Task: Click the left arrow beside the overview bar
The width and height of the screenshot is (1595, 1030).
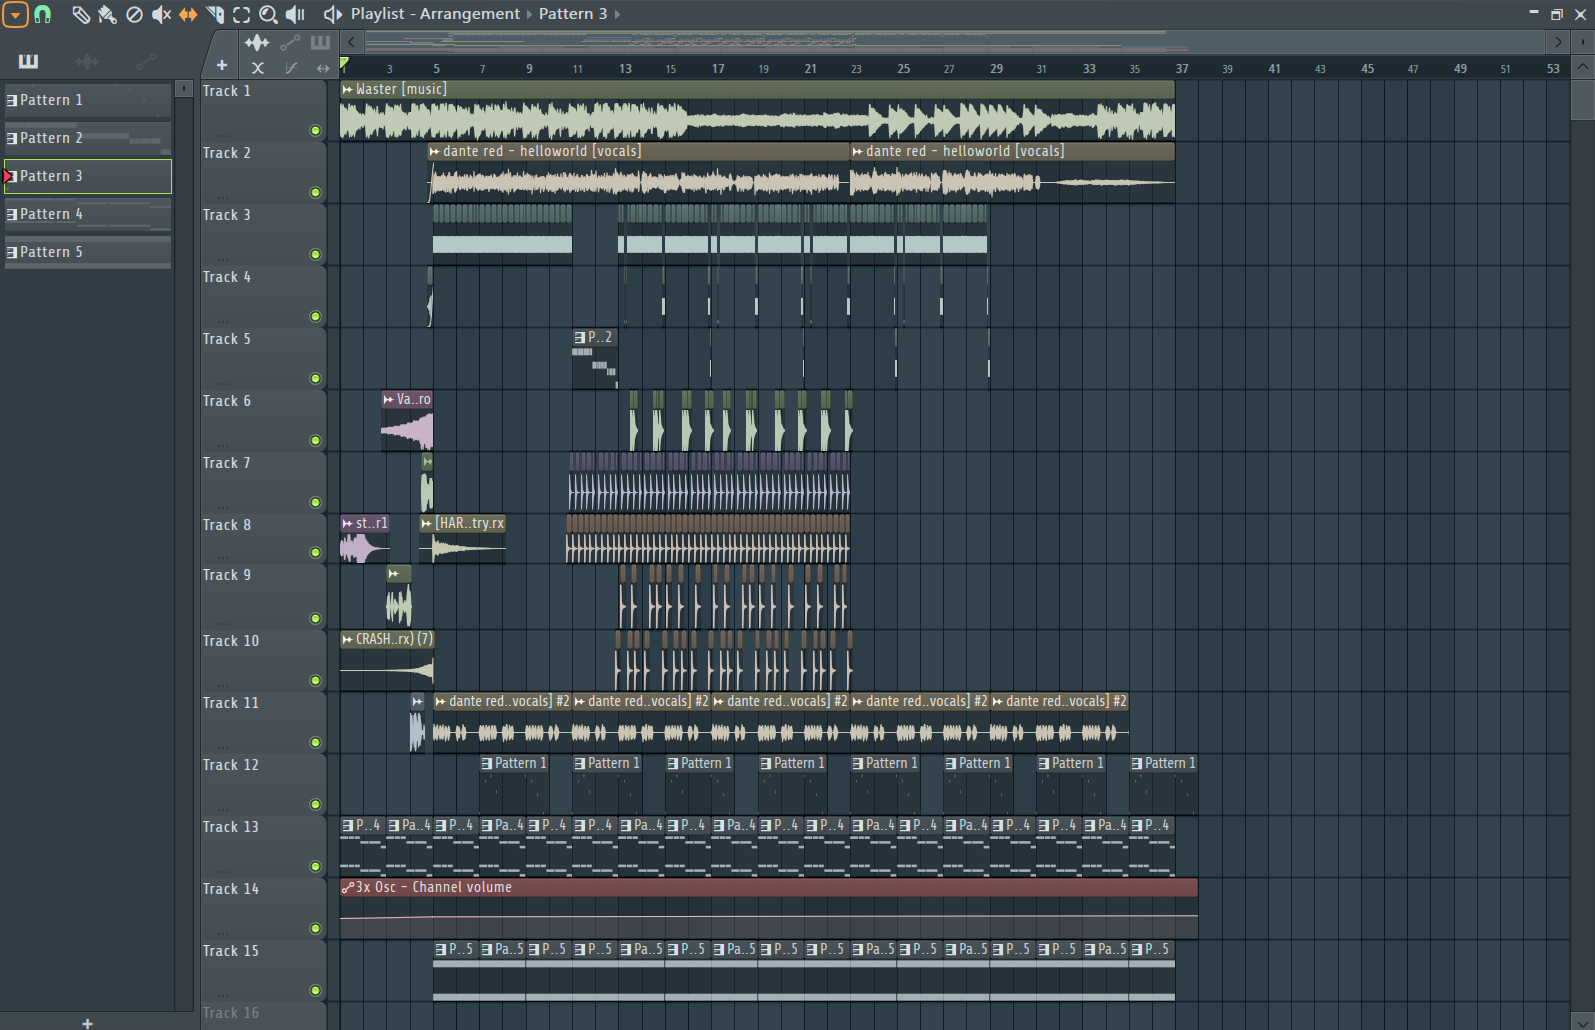Action: tap(351, 42)
